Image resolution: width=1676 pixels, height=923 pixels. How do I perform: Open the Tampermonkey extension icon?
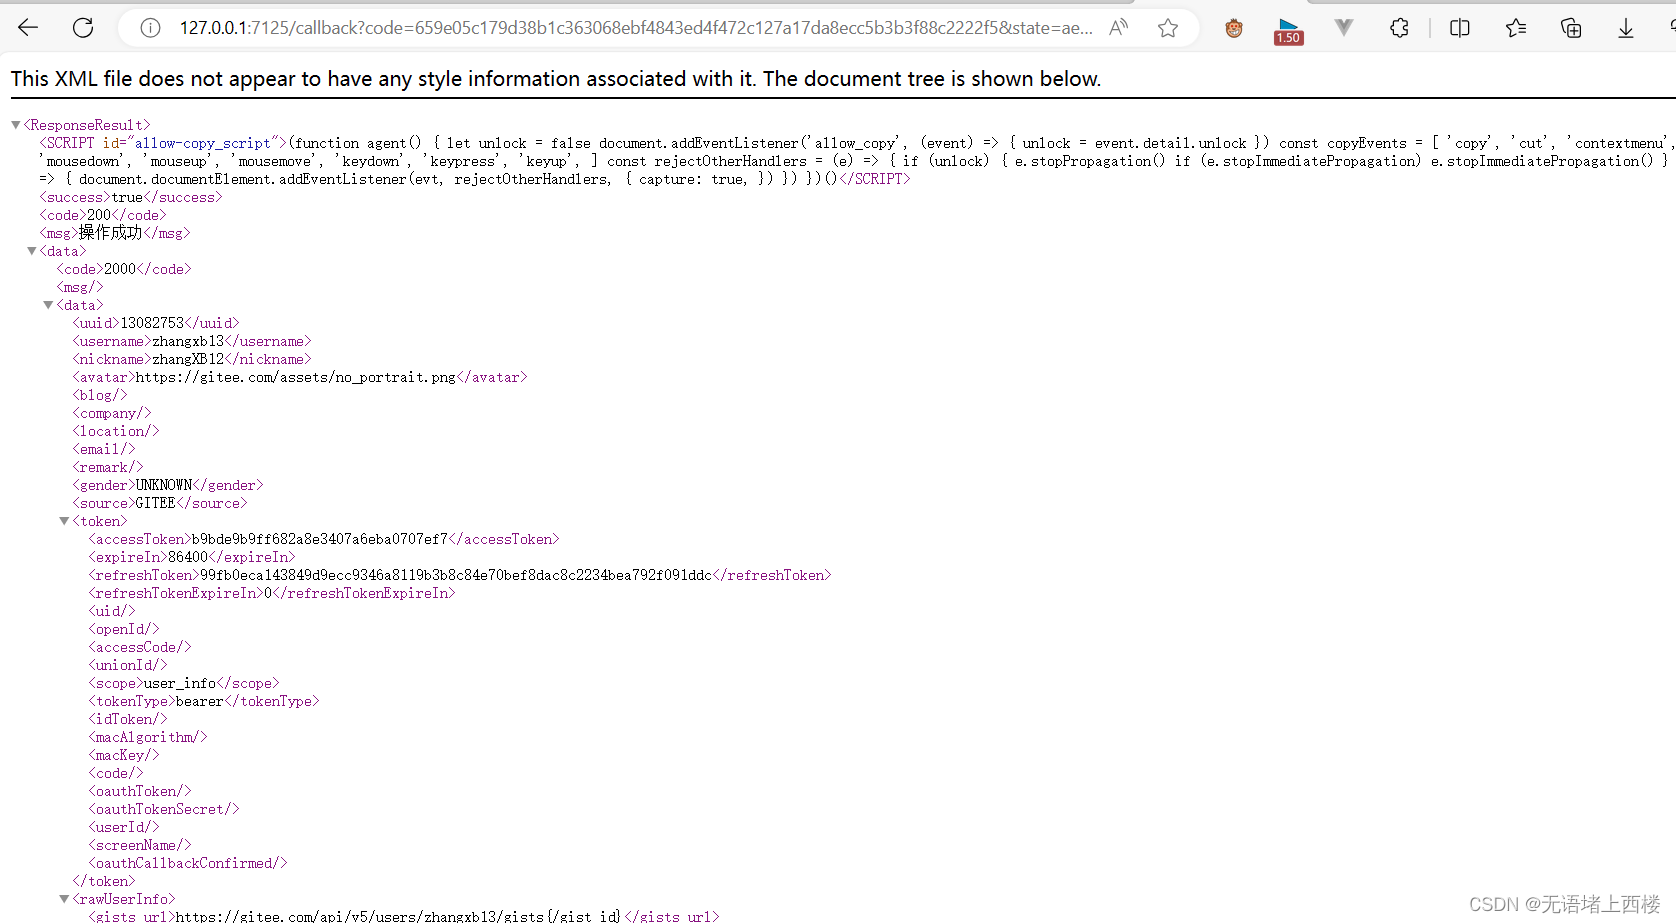[1233, 27]
